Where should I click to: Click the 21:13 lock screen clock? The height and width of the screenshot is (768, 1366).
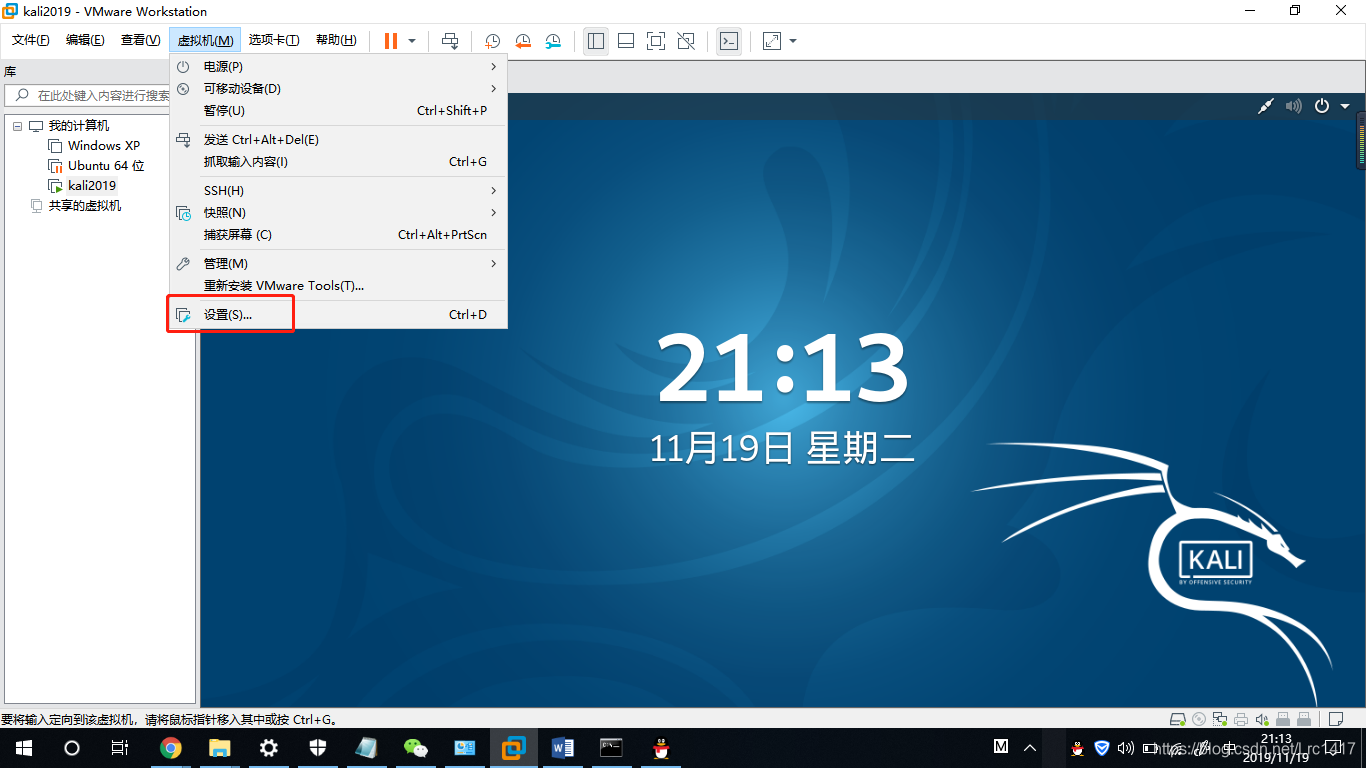pyautogui.click(x=783, y=368)
